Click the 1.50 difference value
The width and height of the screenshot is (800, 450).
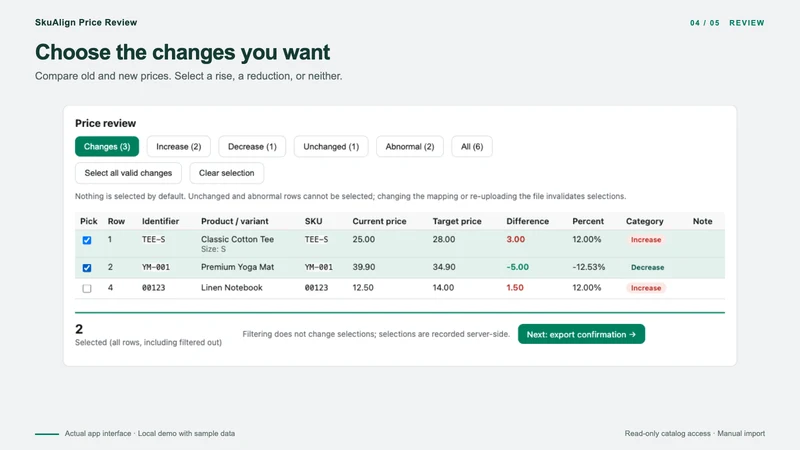click(515, 288)
